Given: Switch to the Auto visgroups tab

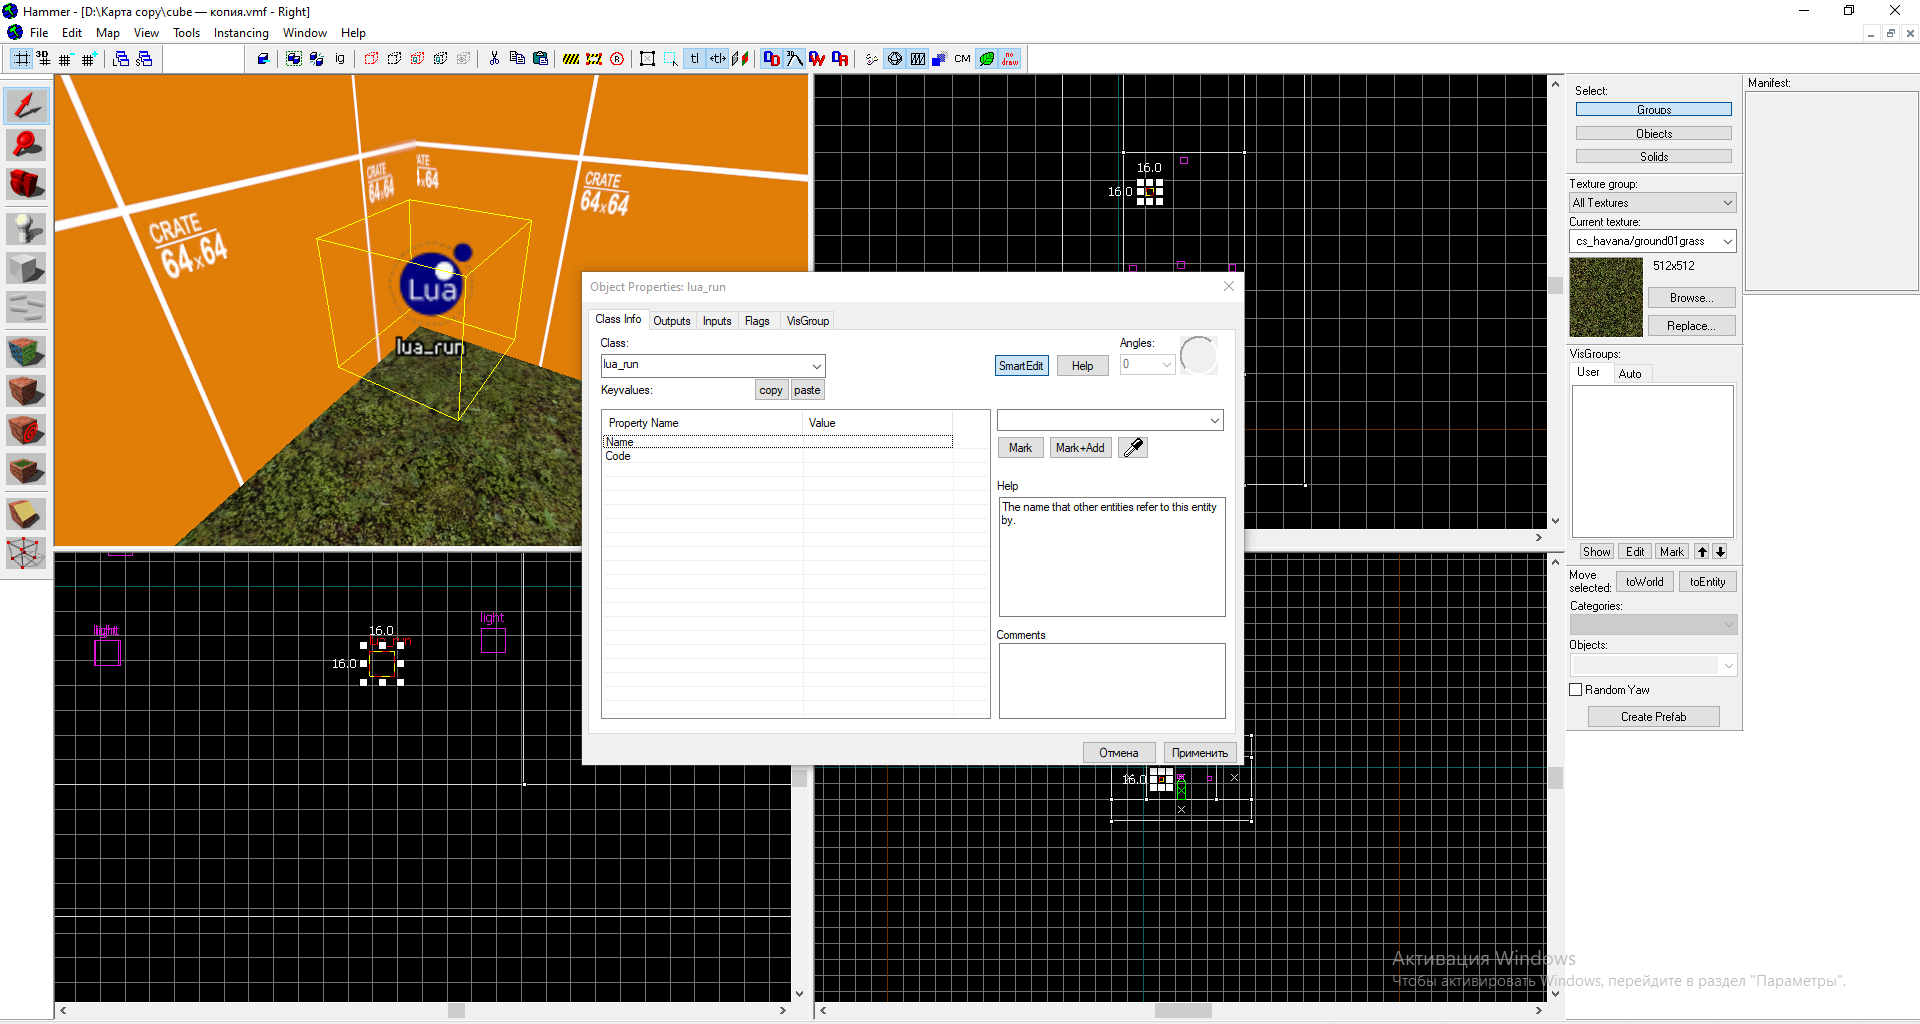Looking at the screenshot, I should pos(1630,374).
